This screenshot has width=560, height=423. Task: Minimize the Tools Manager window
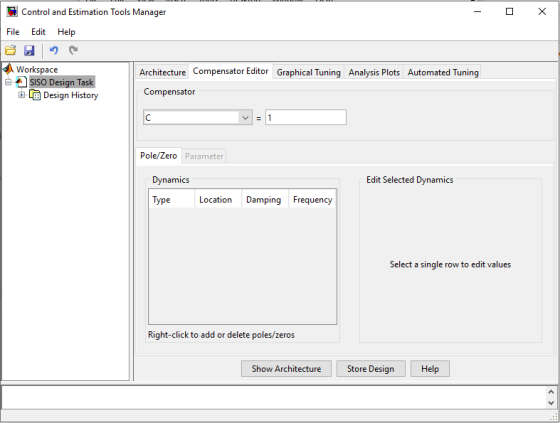(x=478, y=11)
